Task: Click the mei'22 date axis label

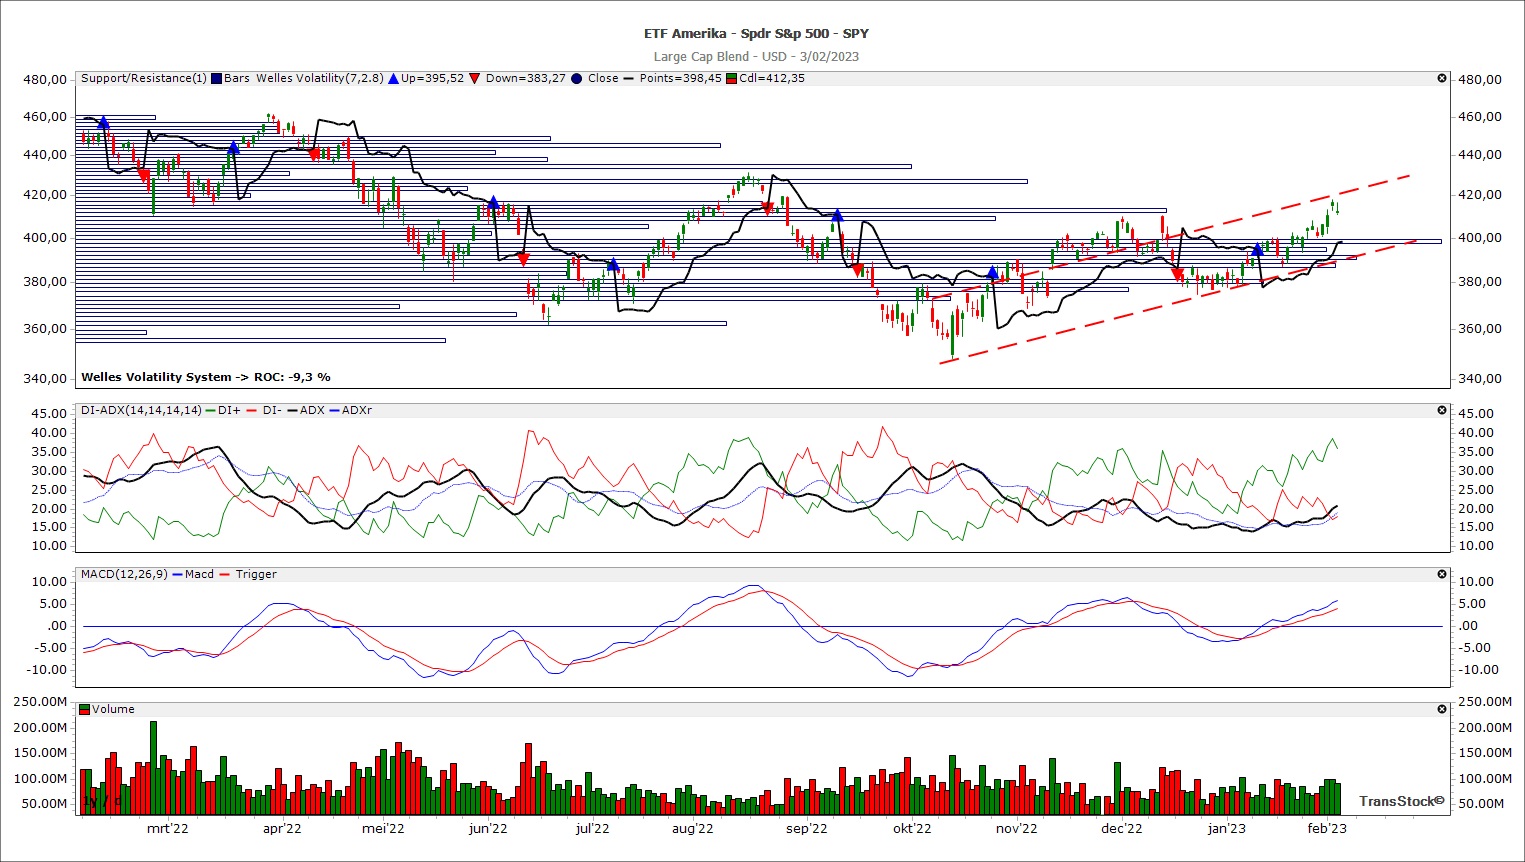Action: (383, 828)
